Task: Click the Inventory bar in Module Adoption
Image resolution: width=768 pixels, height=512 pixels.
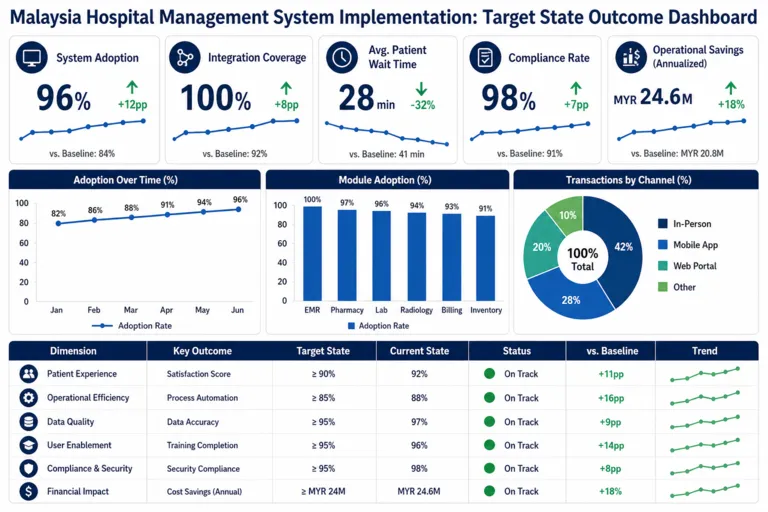Action: pos(486,258)
